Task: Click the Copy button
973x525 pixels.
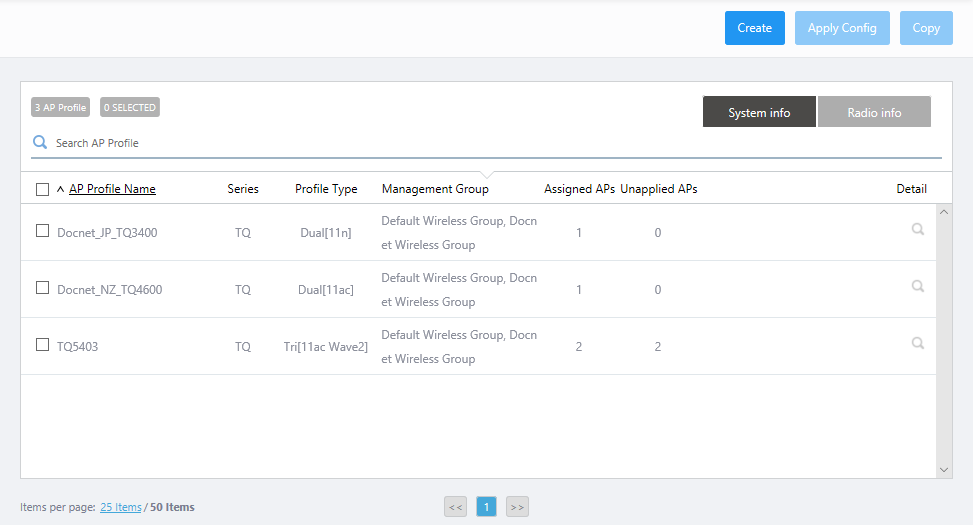Action: [926, 28]
